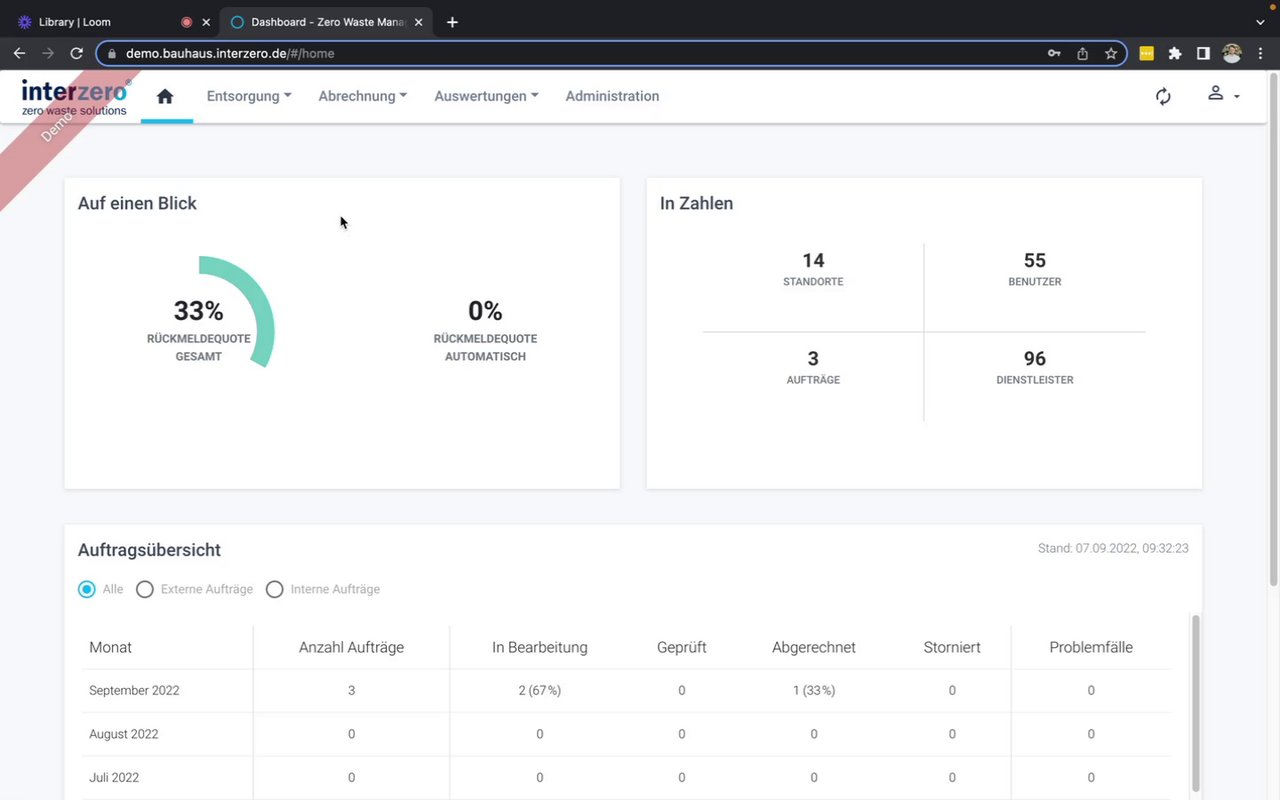Click the Loom tab recording indicator
Screen dimensions: 1280x800
186,22
